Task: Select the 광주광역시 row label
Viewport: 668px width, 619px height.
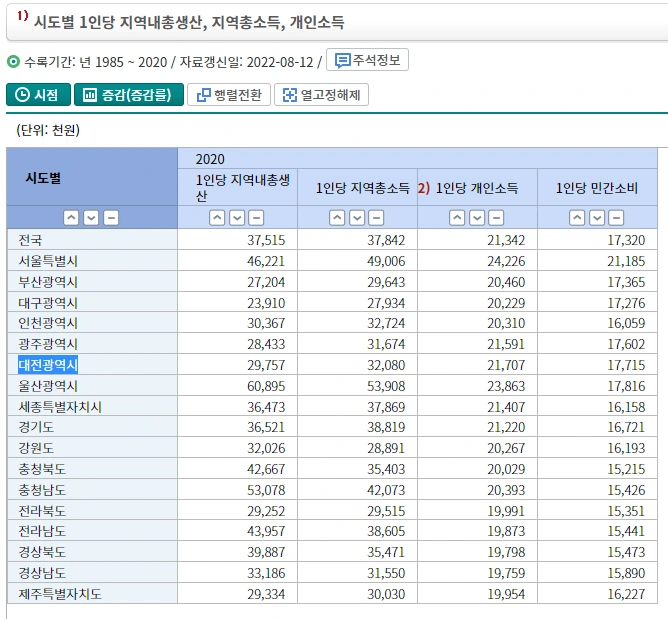Action: pyautogui.click(x=48, y=344)
